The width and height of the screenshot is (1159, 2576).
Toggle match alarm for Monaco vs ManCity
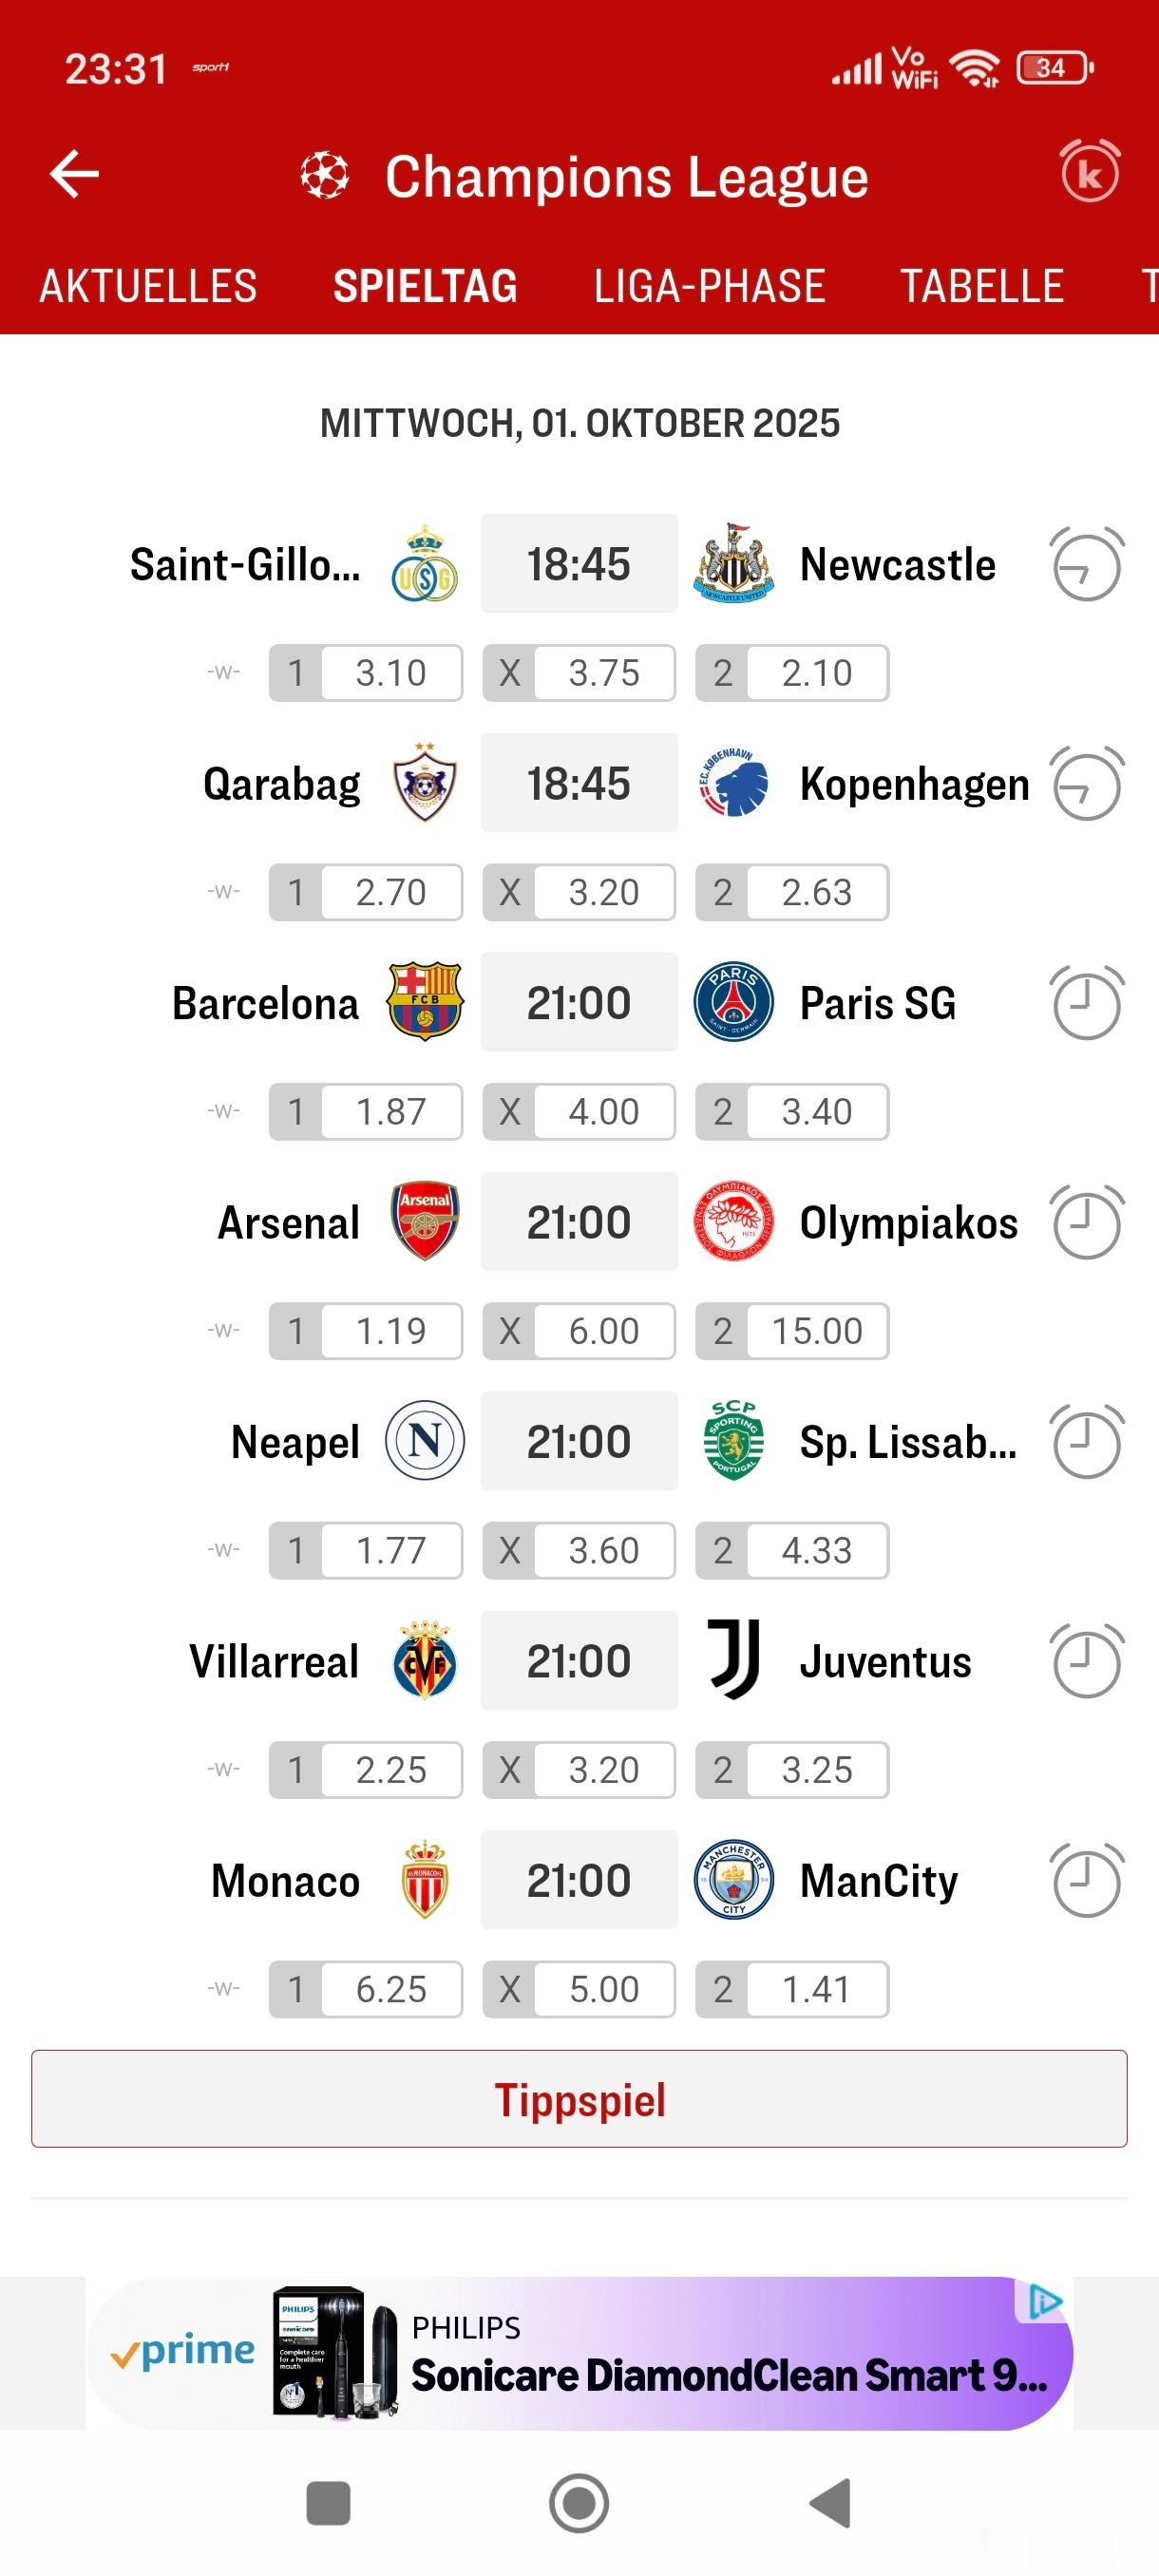(x=1087, y=1880)
